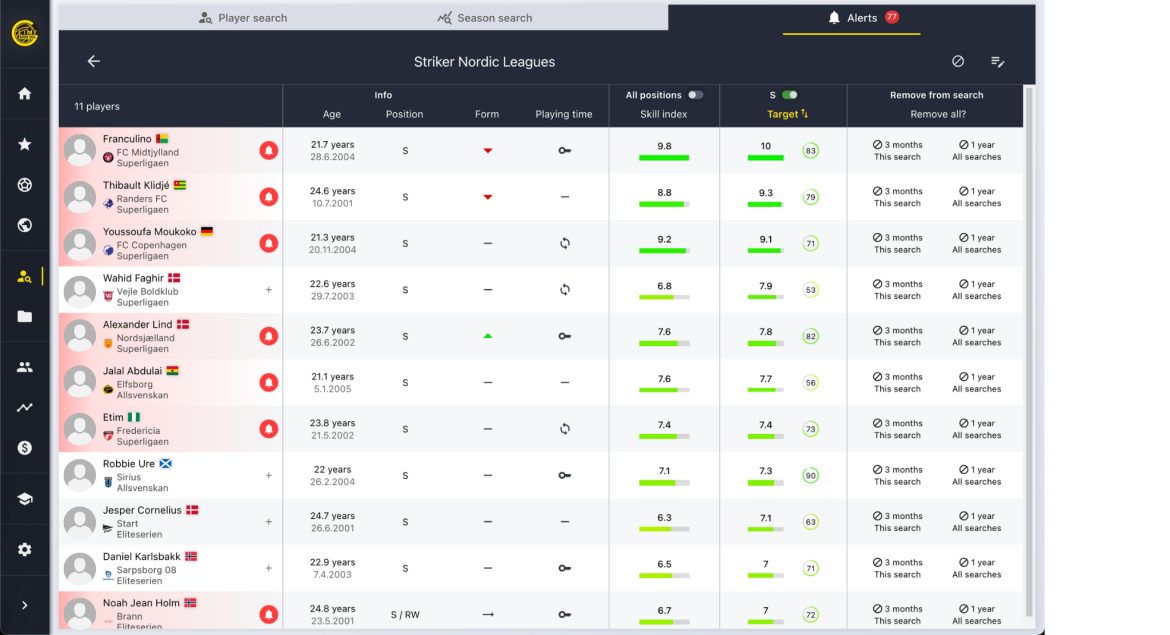1170x635 pixels.
Task: Click Franculino's skill index bar
Action: (664, 158)
